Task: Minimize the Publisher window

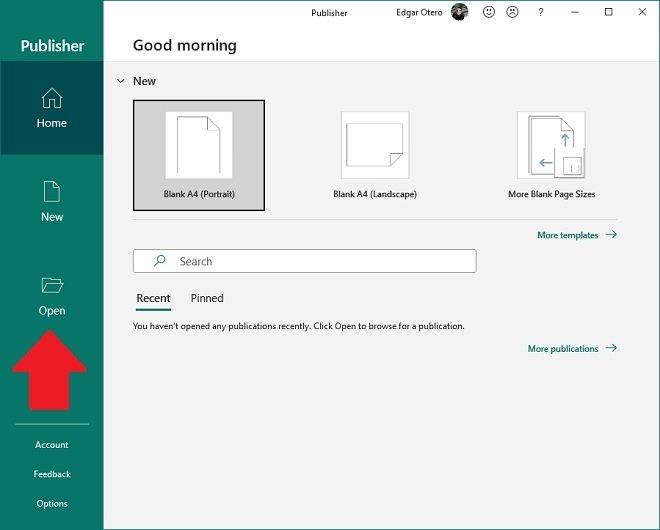Action: pos(575,12)
